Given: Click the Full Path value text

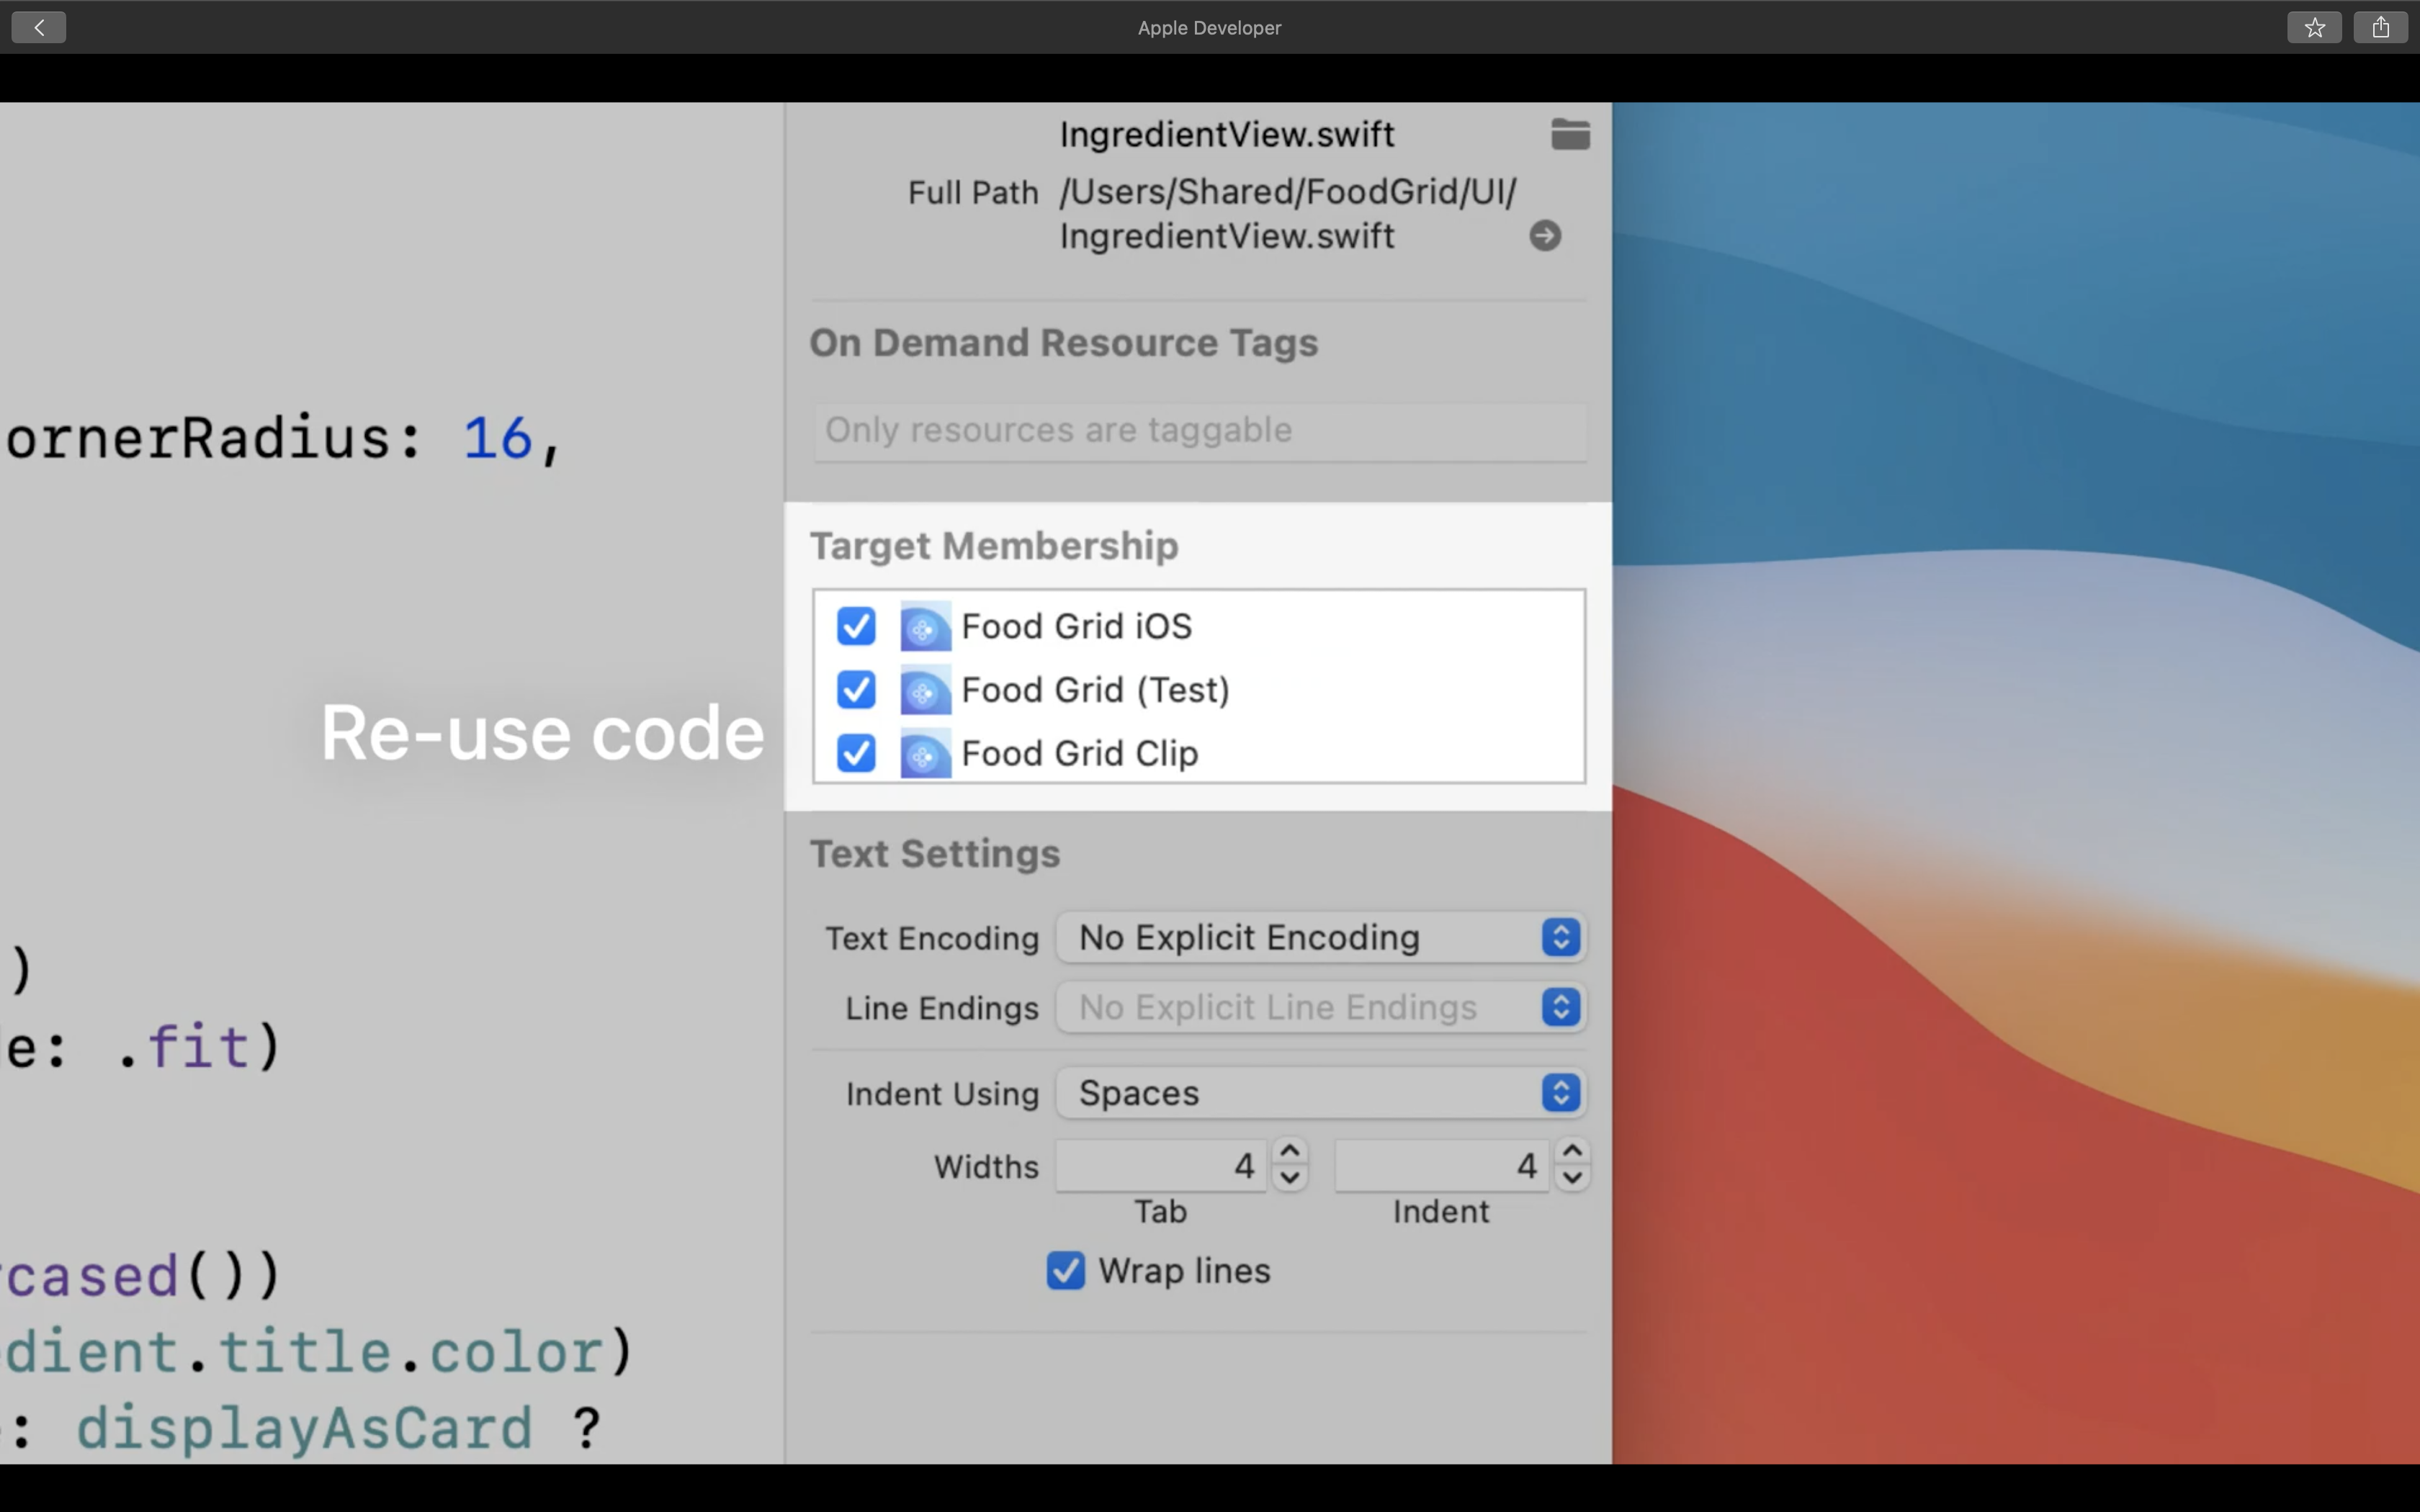Looking at the screenshot, I should tap(1287, 214).
